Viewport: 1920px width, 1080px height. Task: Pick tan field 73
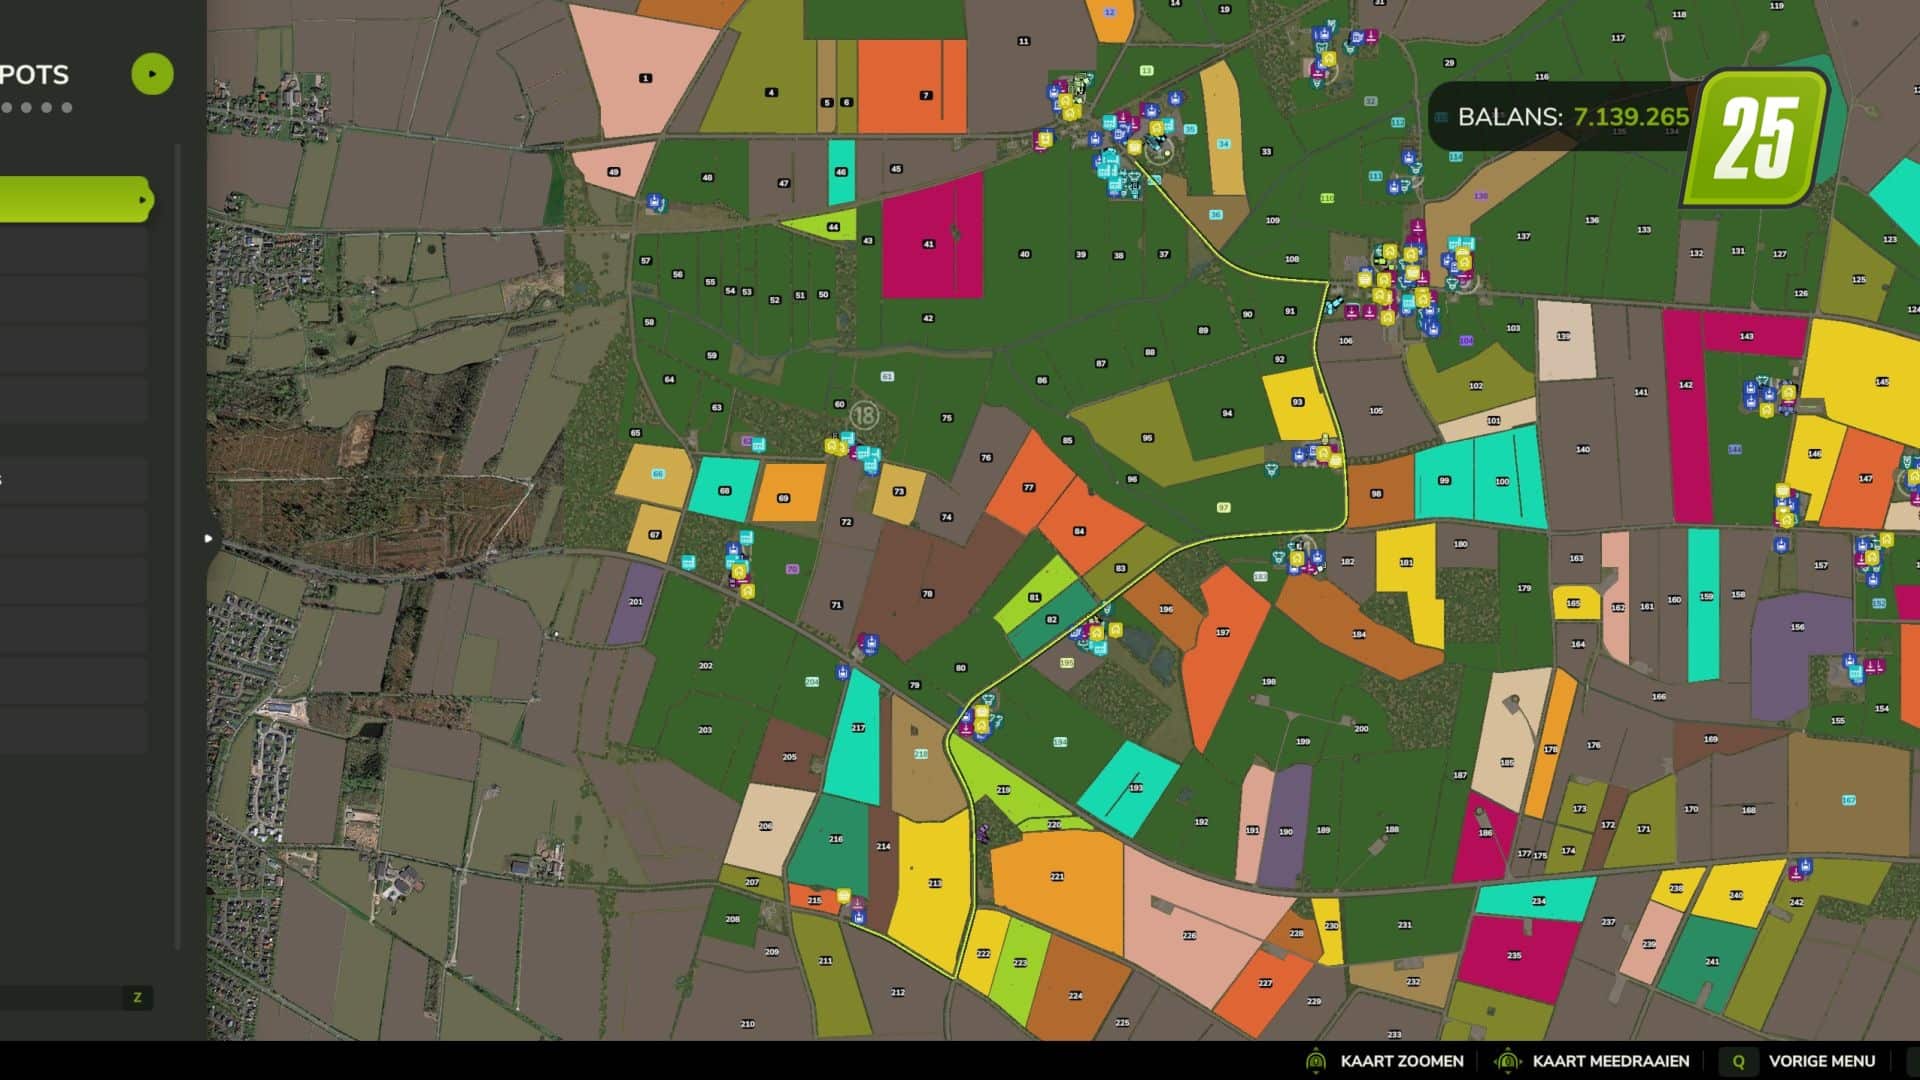(x=898, y=493)
